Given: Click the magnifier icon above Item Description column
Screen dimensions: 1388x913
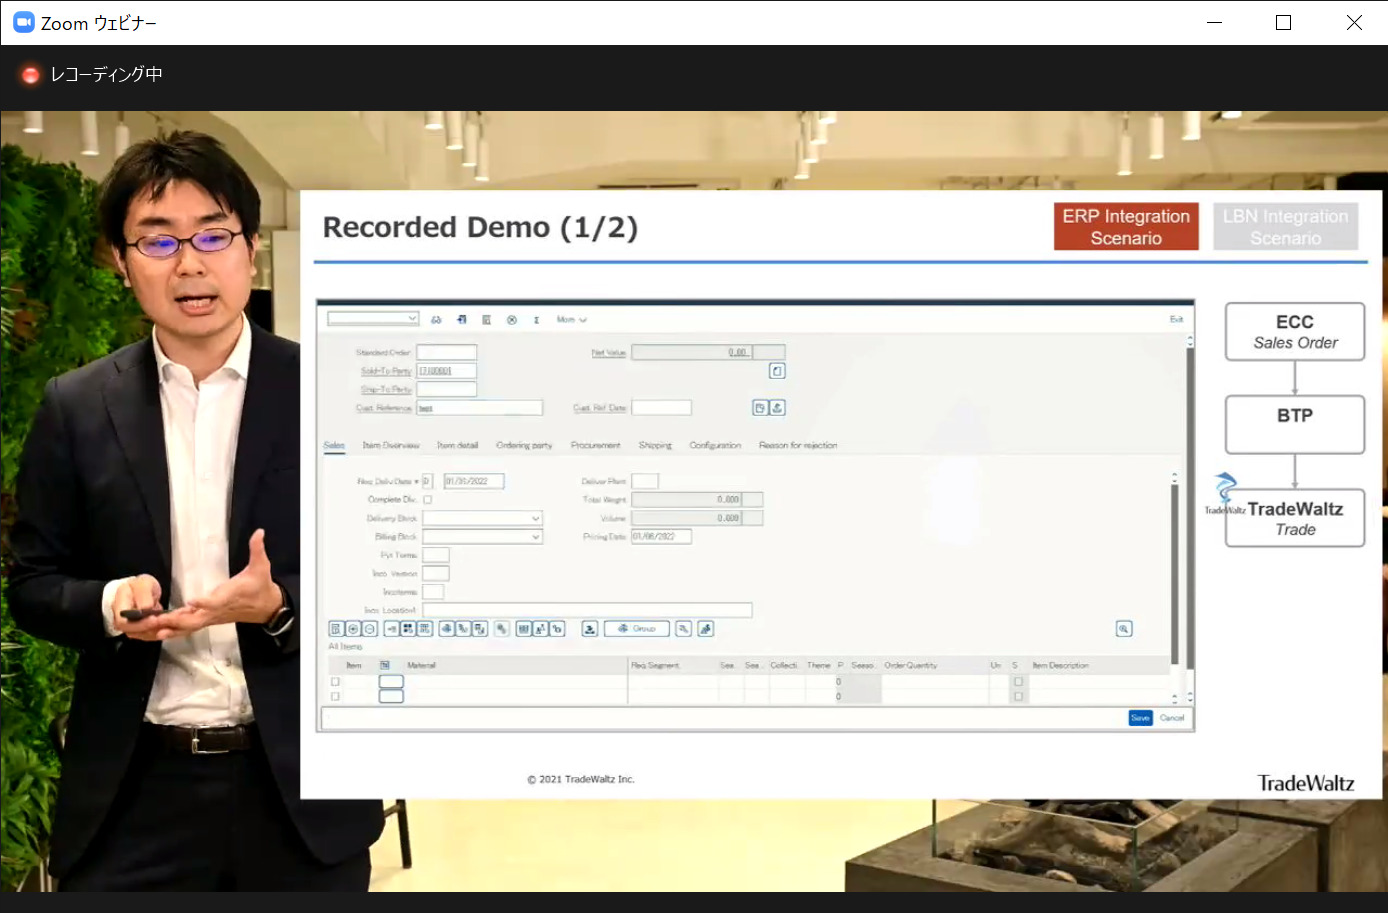Looking at the screenshot, I should coord(1124,629).
